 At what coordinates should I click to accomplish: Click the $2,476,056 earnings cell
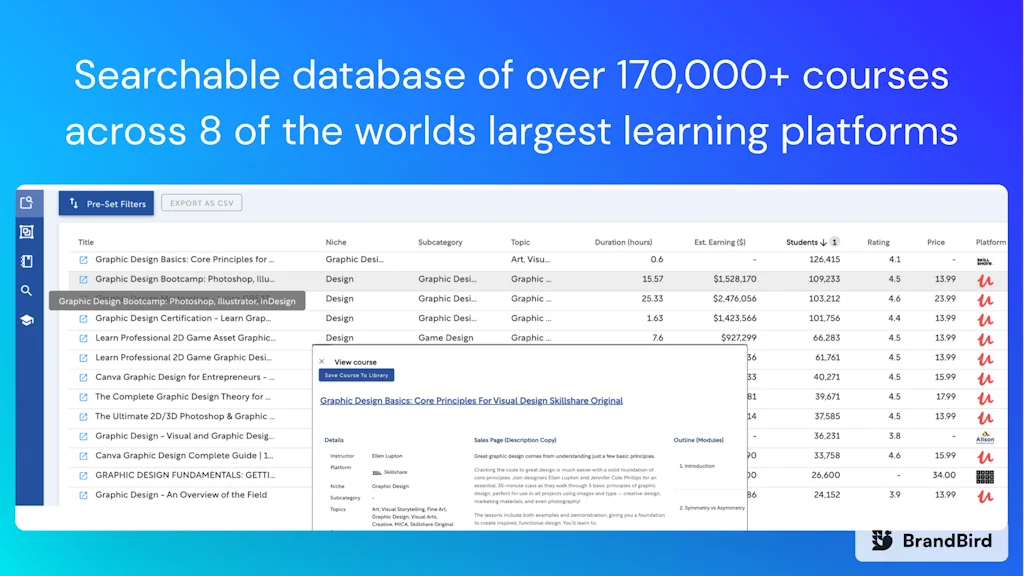pyautogui.click(x=735, y=298)
